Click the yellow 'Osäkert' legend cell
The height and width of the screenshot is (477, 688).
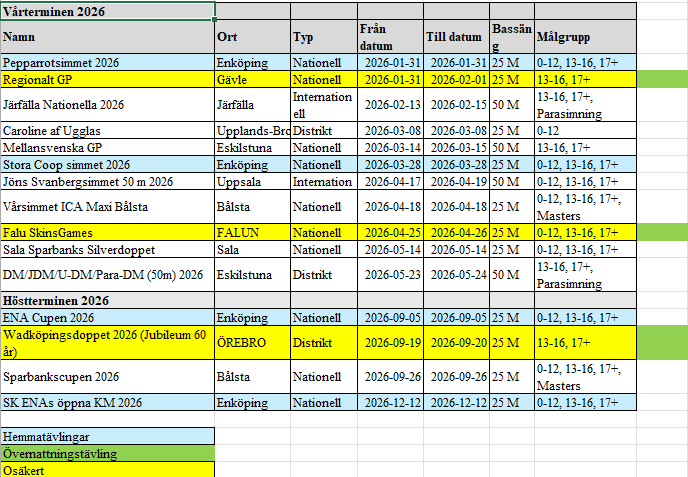(107, 469)
